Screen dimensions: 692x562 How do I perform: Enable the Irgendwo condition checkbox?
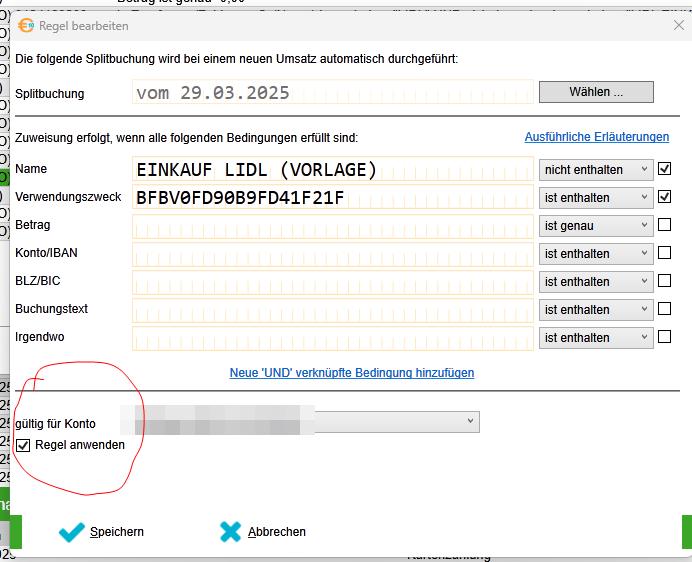[664, 337]
